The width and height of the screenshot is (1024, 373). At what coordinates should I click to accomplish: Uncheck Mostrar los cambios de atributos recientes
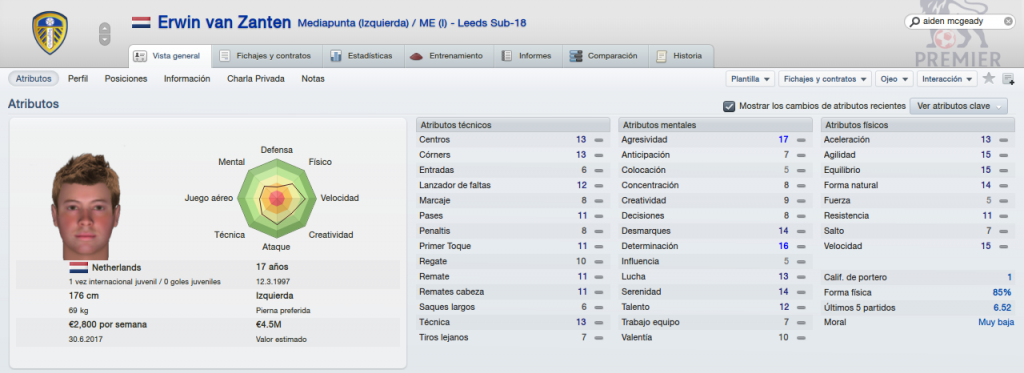click(x=729, y=106)
